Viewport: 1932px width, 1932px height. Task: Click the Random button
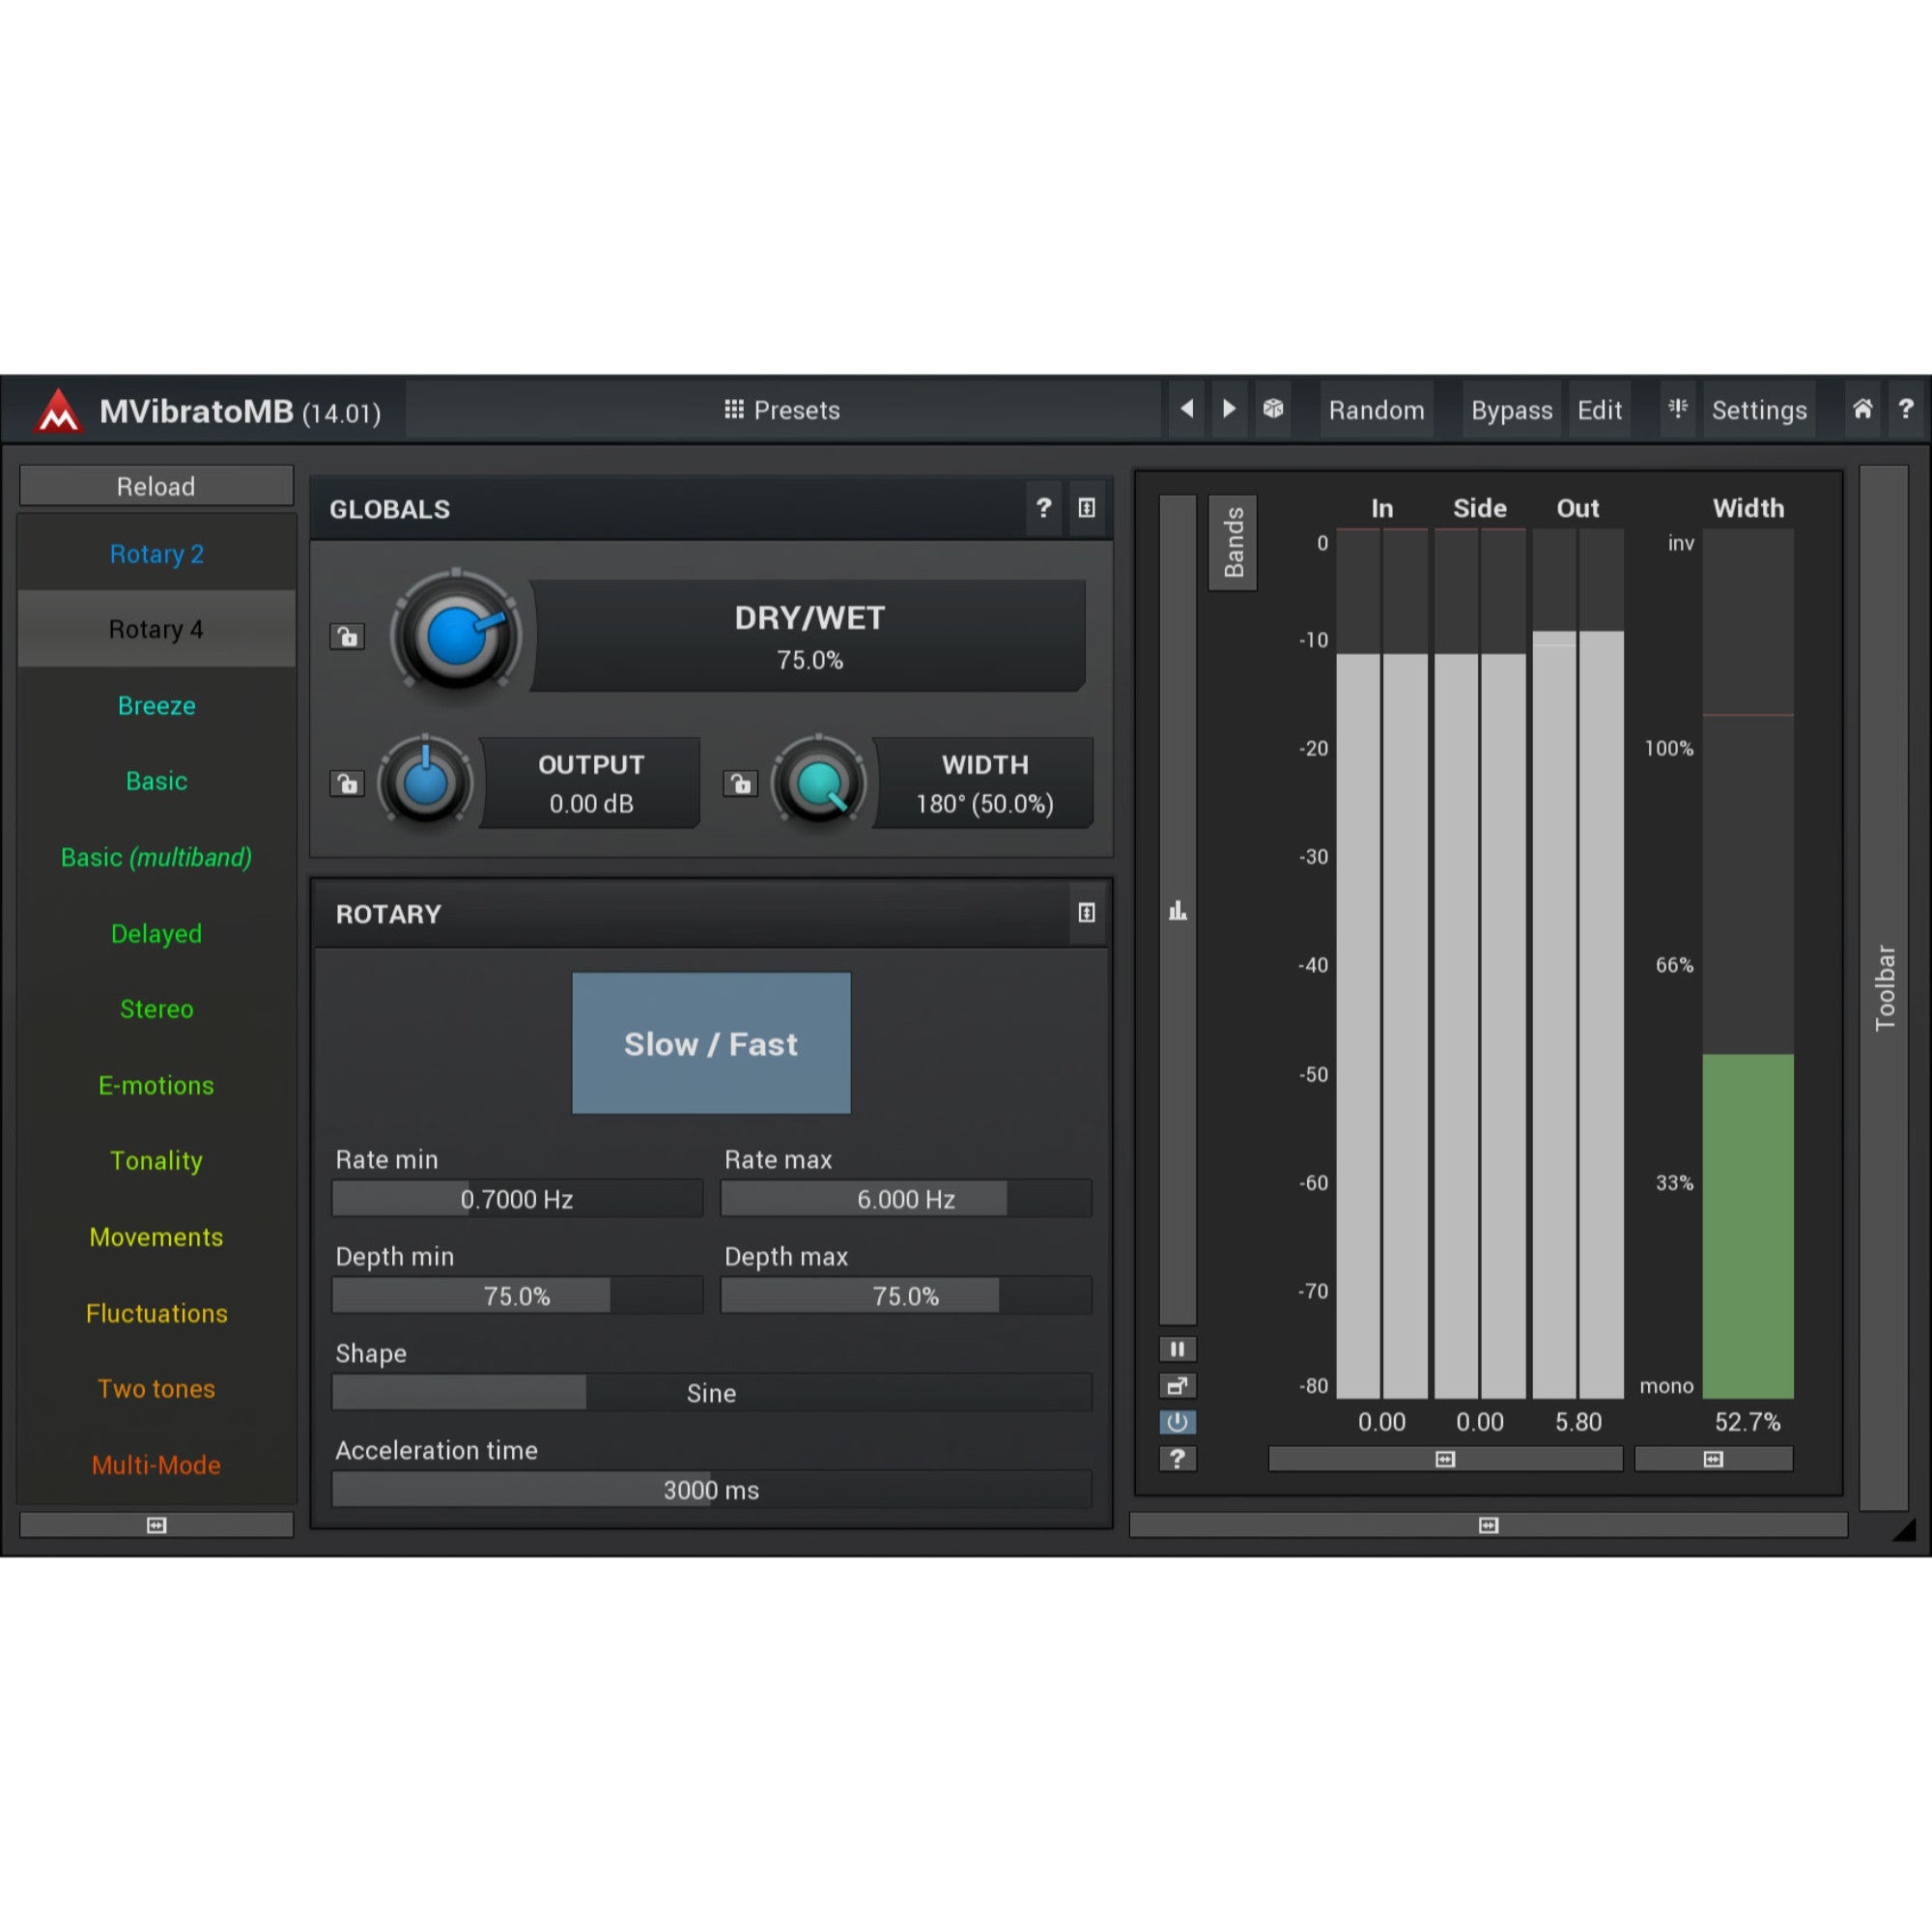click(1376, 410)
